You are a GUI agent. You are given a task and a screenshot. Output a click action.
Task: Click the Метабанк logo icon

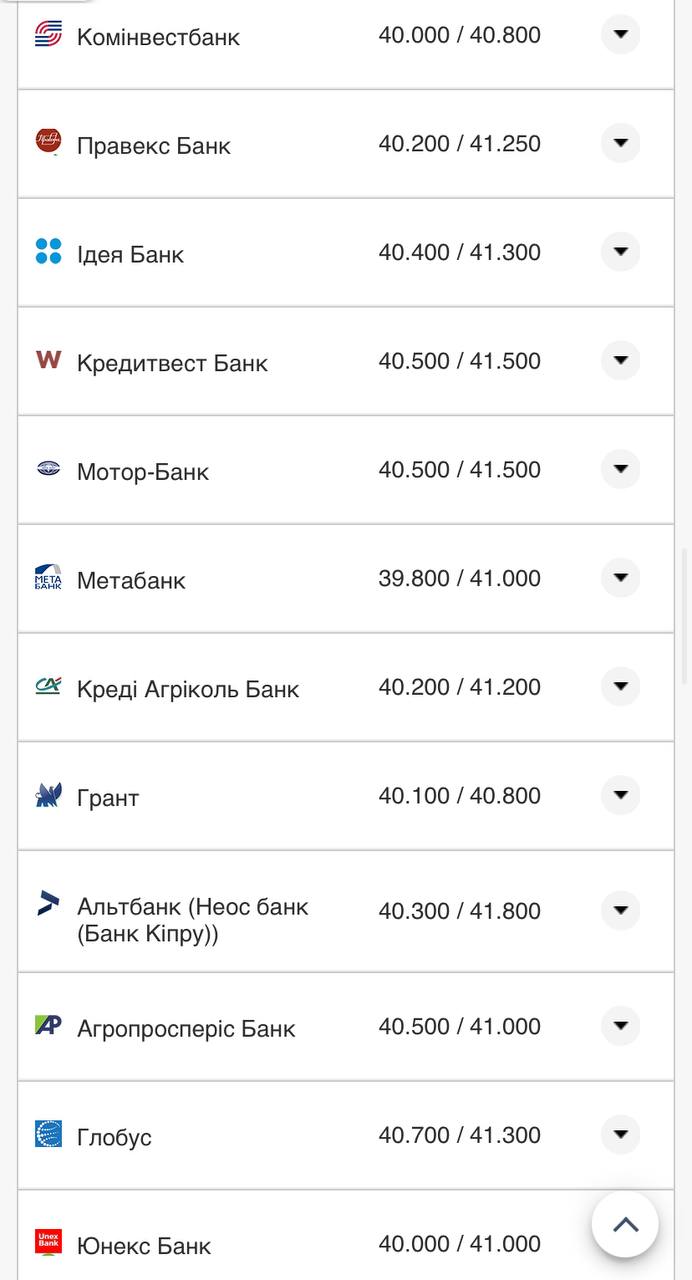coord(48,577)
